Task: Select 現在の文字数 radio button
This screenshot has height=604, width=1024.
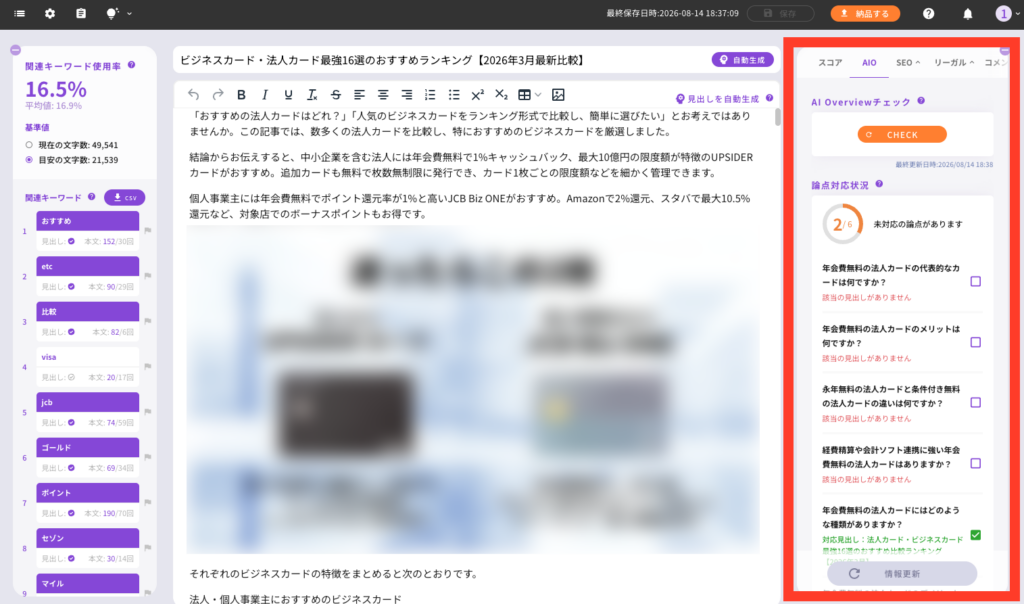Action: click(29, 145)
